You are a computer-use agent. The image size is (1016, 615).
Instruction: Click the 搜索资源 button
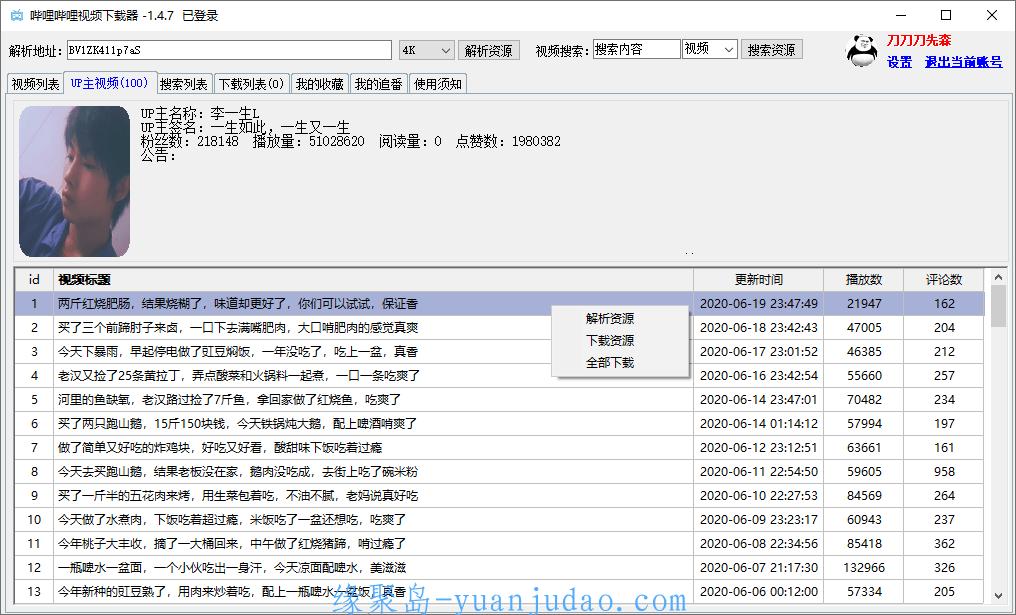pos(771,49)
